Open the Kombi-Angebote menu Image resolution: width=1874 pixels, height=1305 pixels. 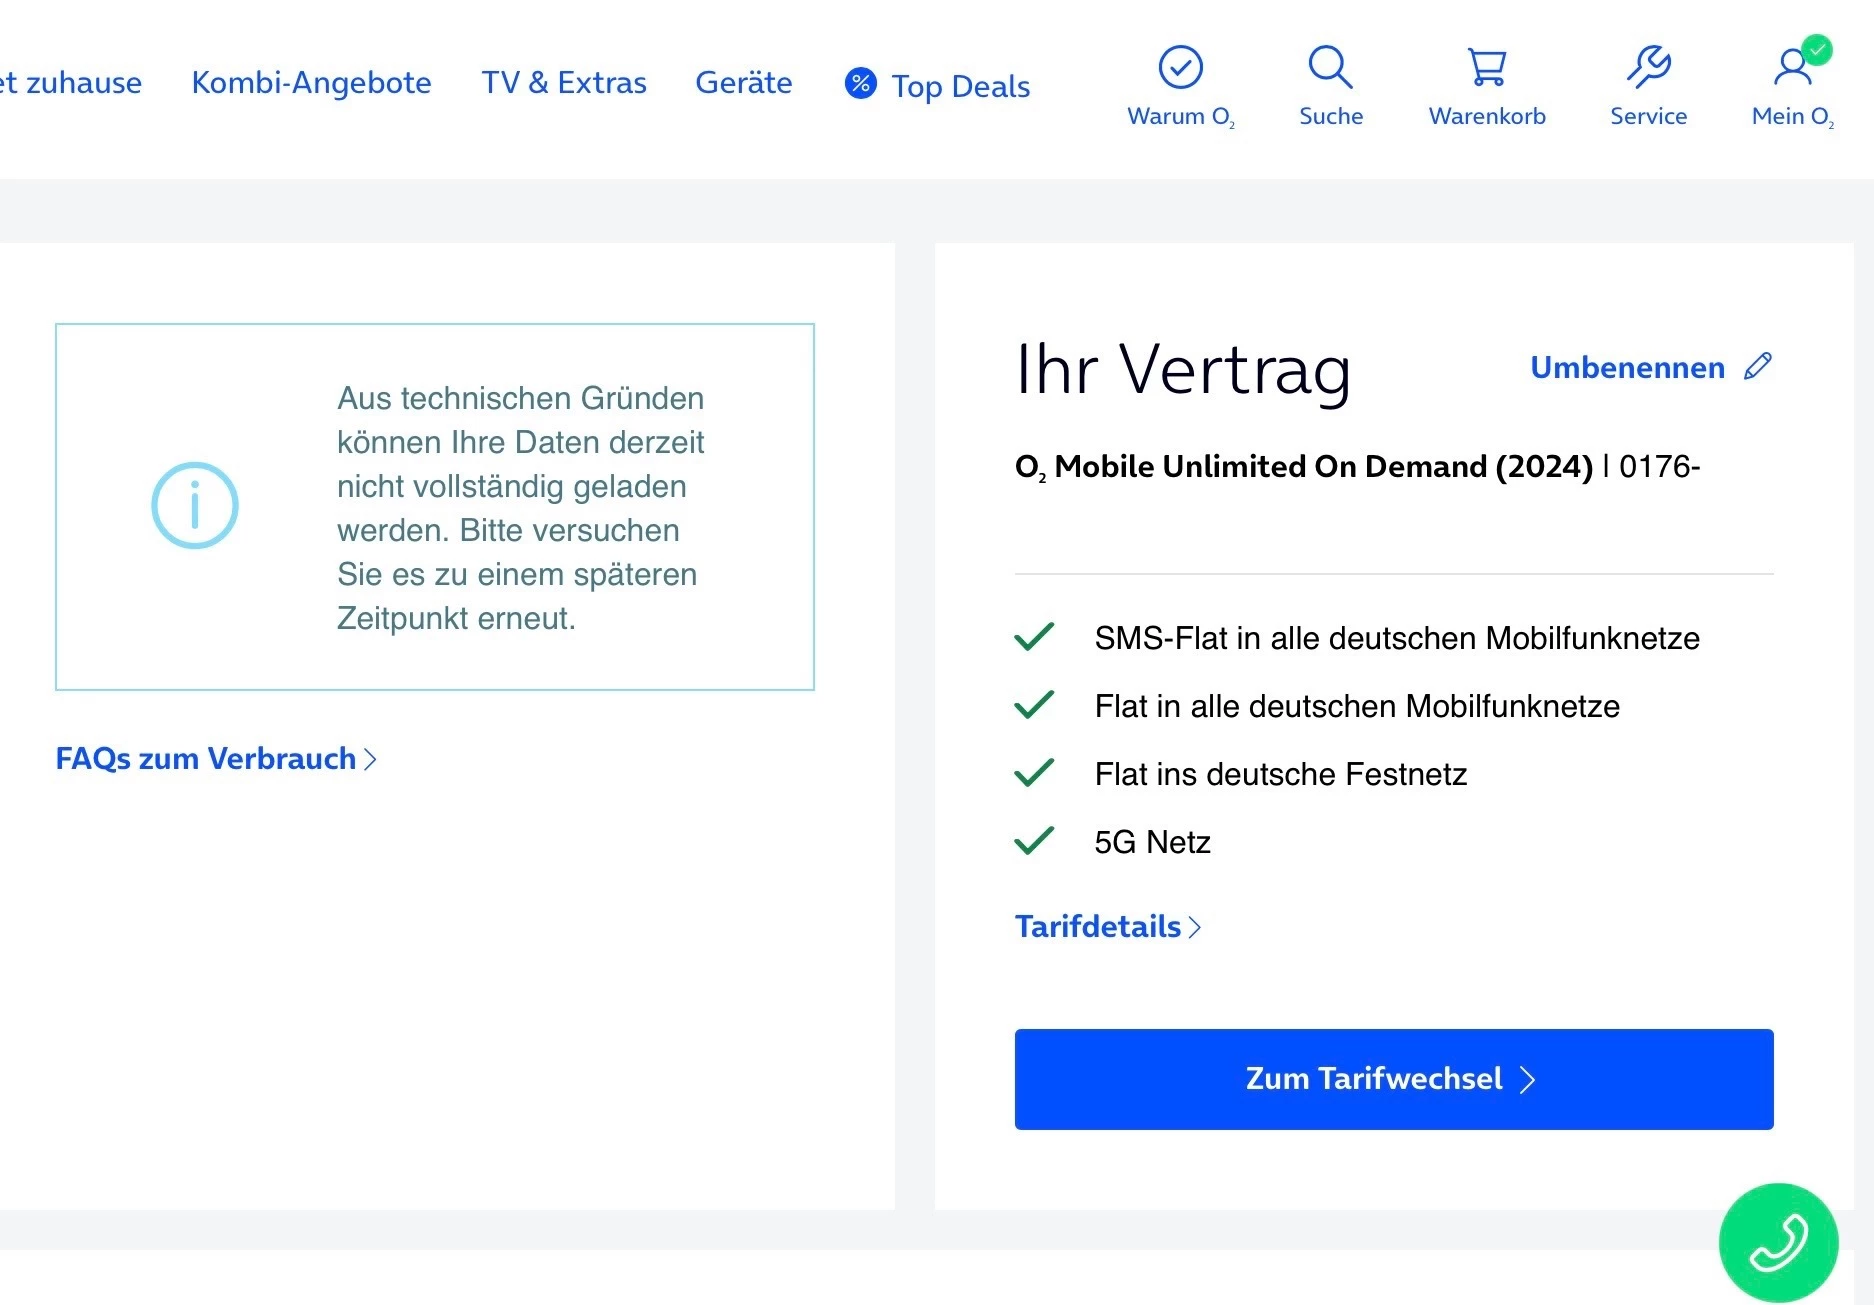click(311, 83)
